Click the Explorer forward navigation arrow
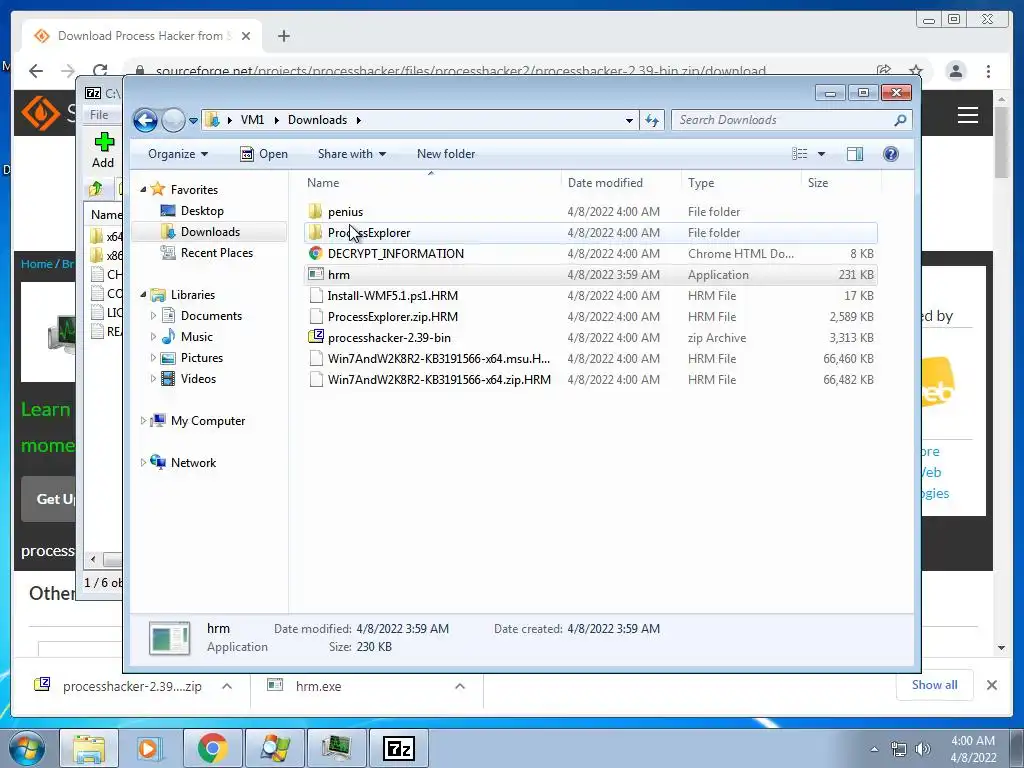Screen dimensions: 1024x768 (173, 120)
